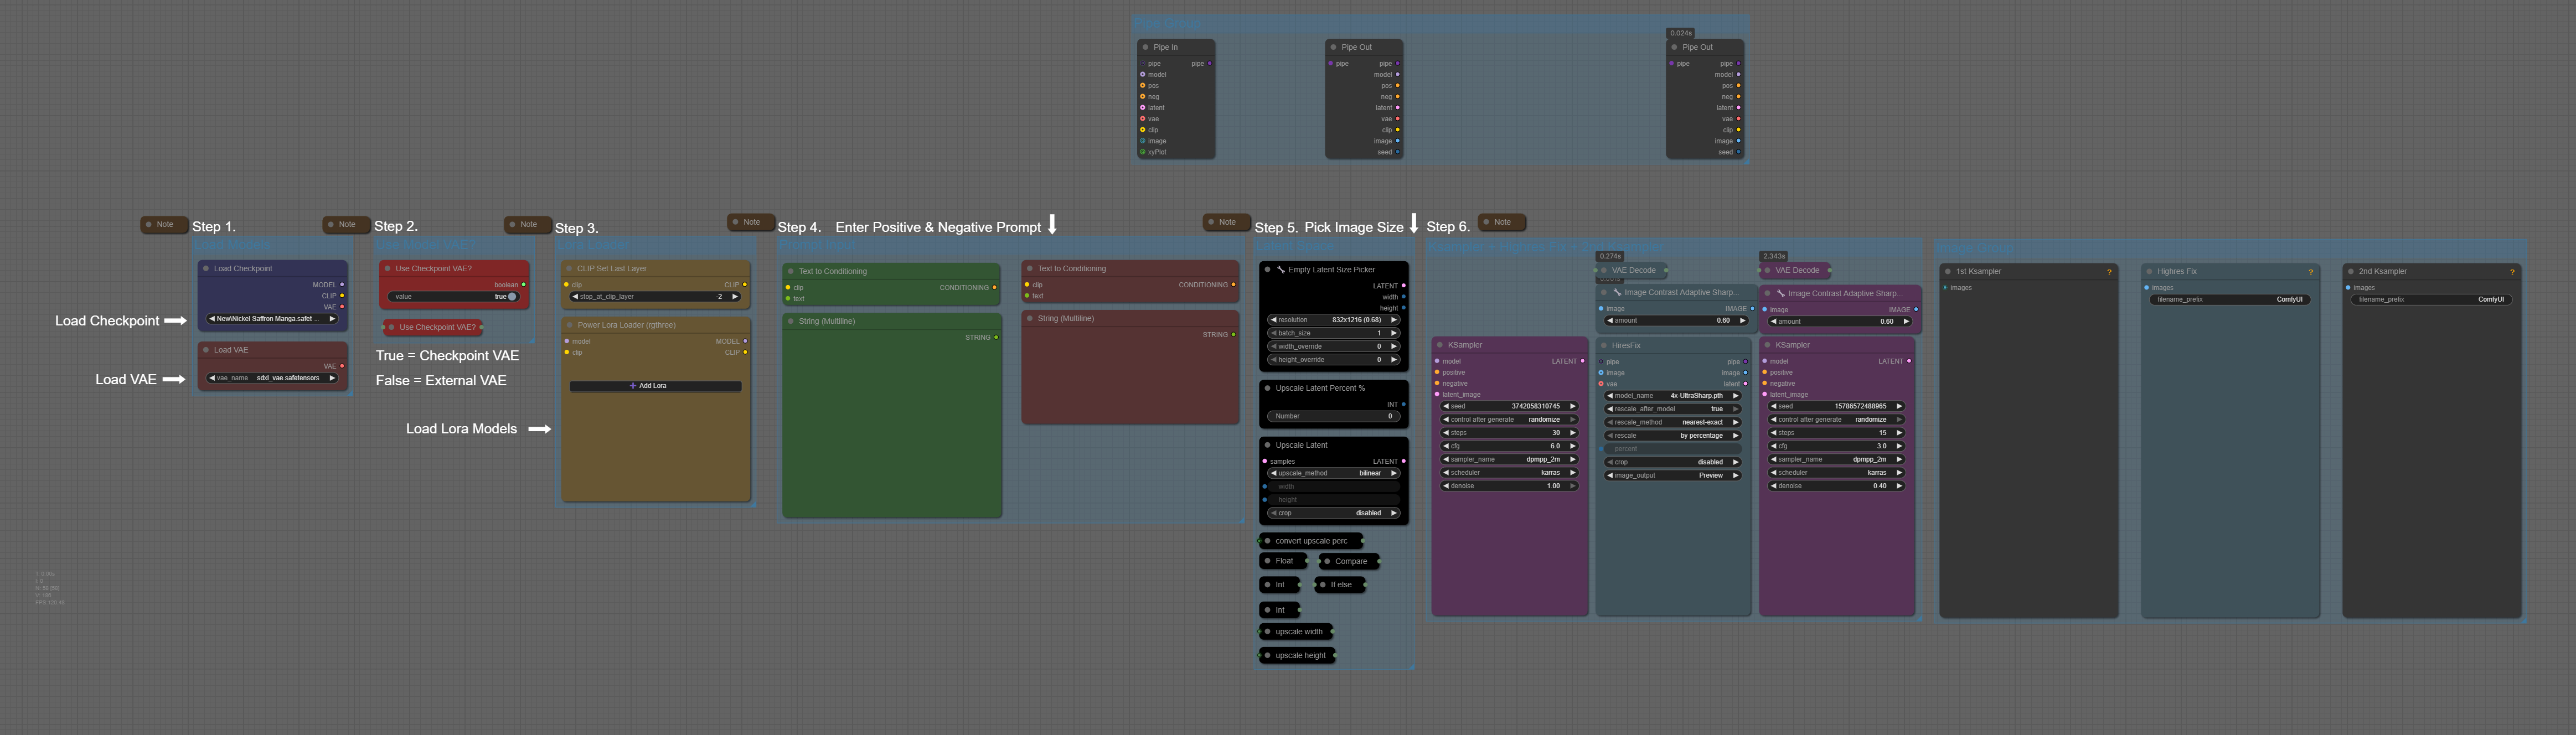Select the Image Group title
The width and height of the screenshot is (2576, 735).
(1974, 248)
